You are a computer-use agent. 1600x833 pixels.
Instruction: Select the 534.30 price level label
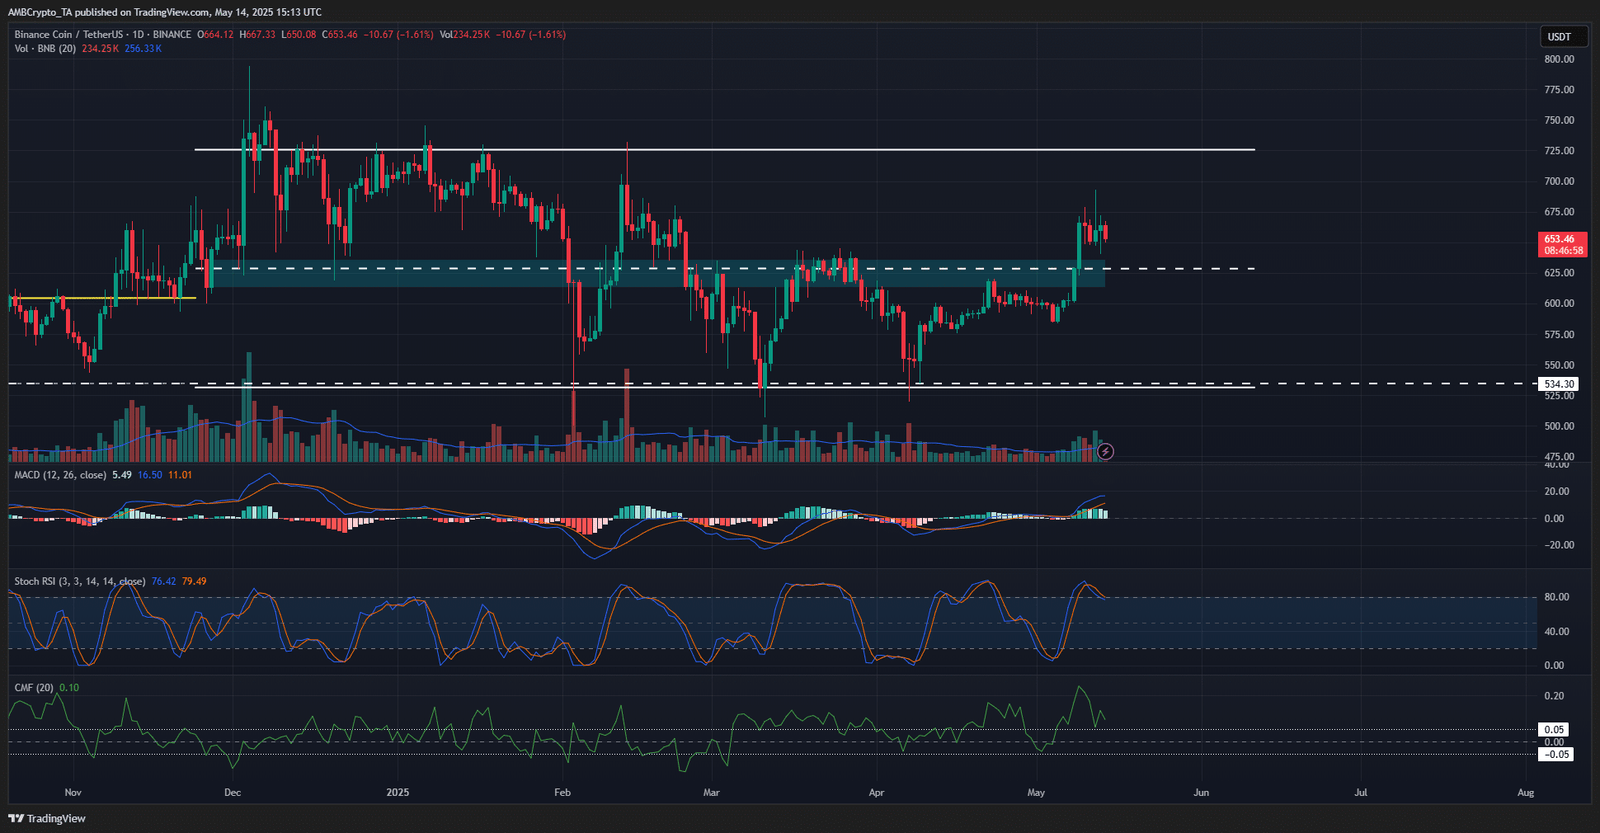pos(1558,384)
